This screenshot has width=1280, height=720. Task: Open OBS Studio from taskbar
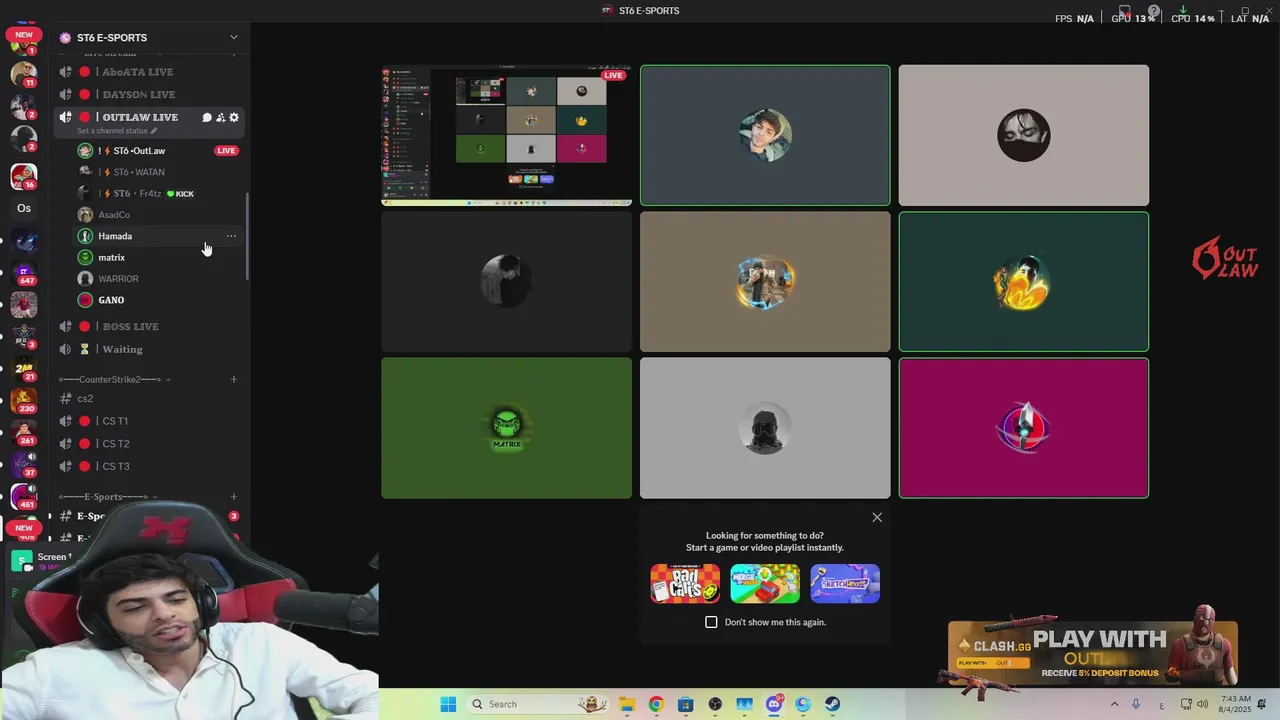(x=715, y=704)
